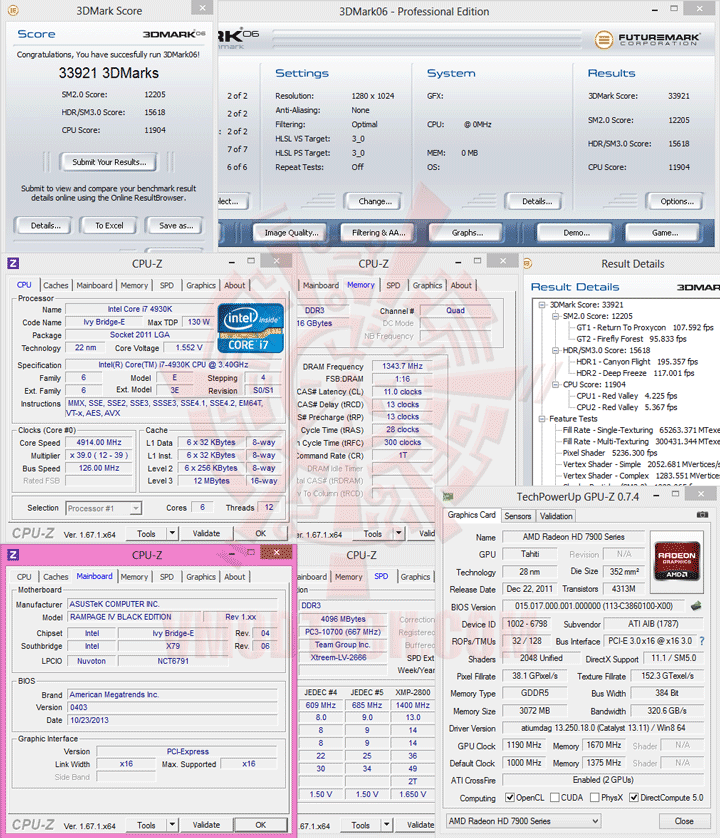Click the GPU Clock 1190 MHz value
This screenshot has height=838, width=720.
(x=524, y=745)
